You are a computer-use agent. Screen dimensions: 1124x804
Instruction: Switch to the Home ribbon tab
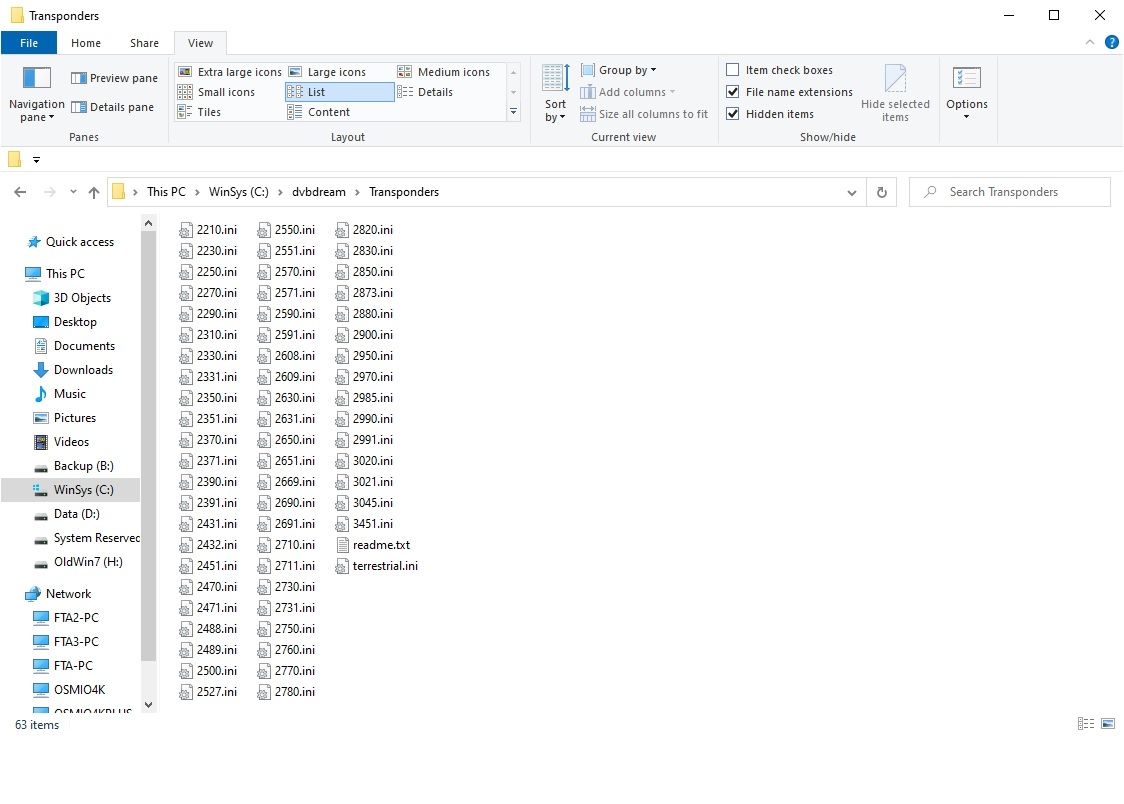coord(86,43)
